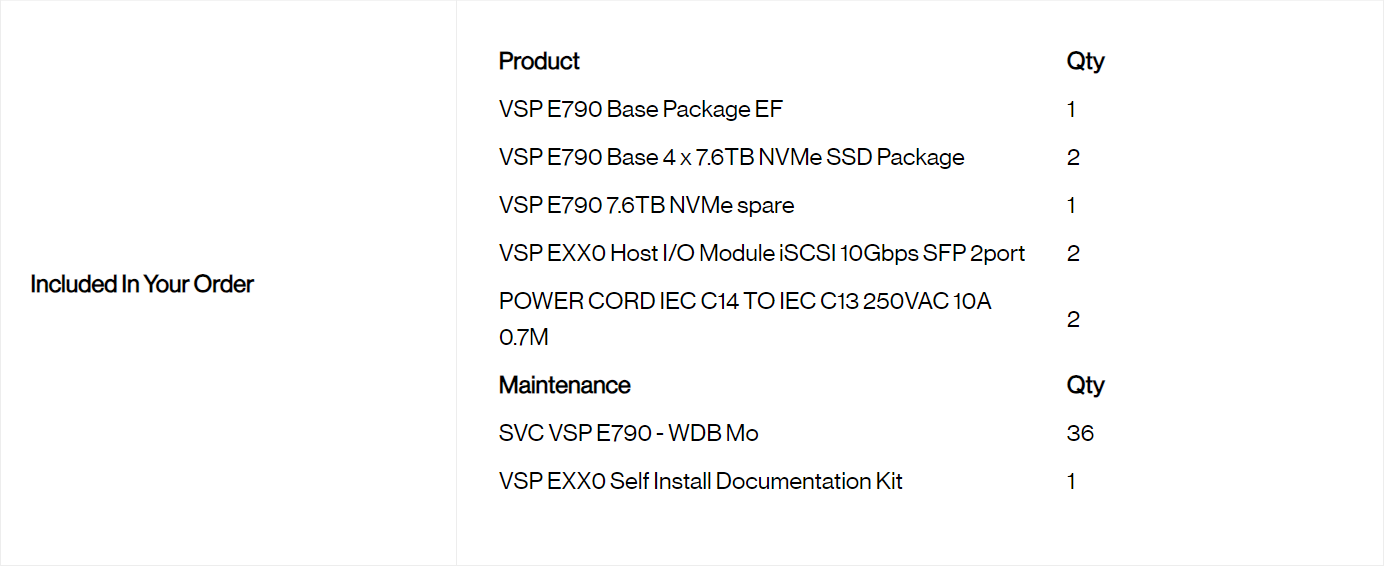Click the Qty header beside Maintenance
Screen dimensions: 1386x568
pyautogui.click(x=1085, y=385)
